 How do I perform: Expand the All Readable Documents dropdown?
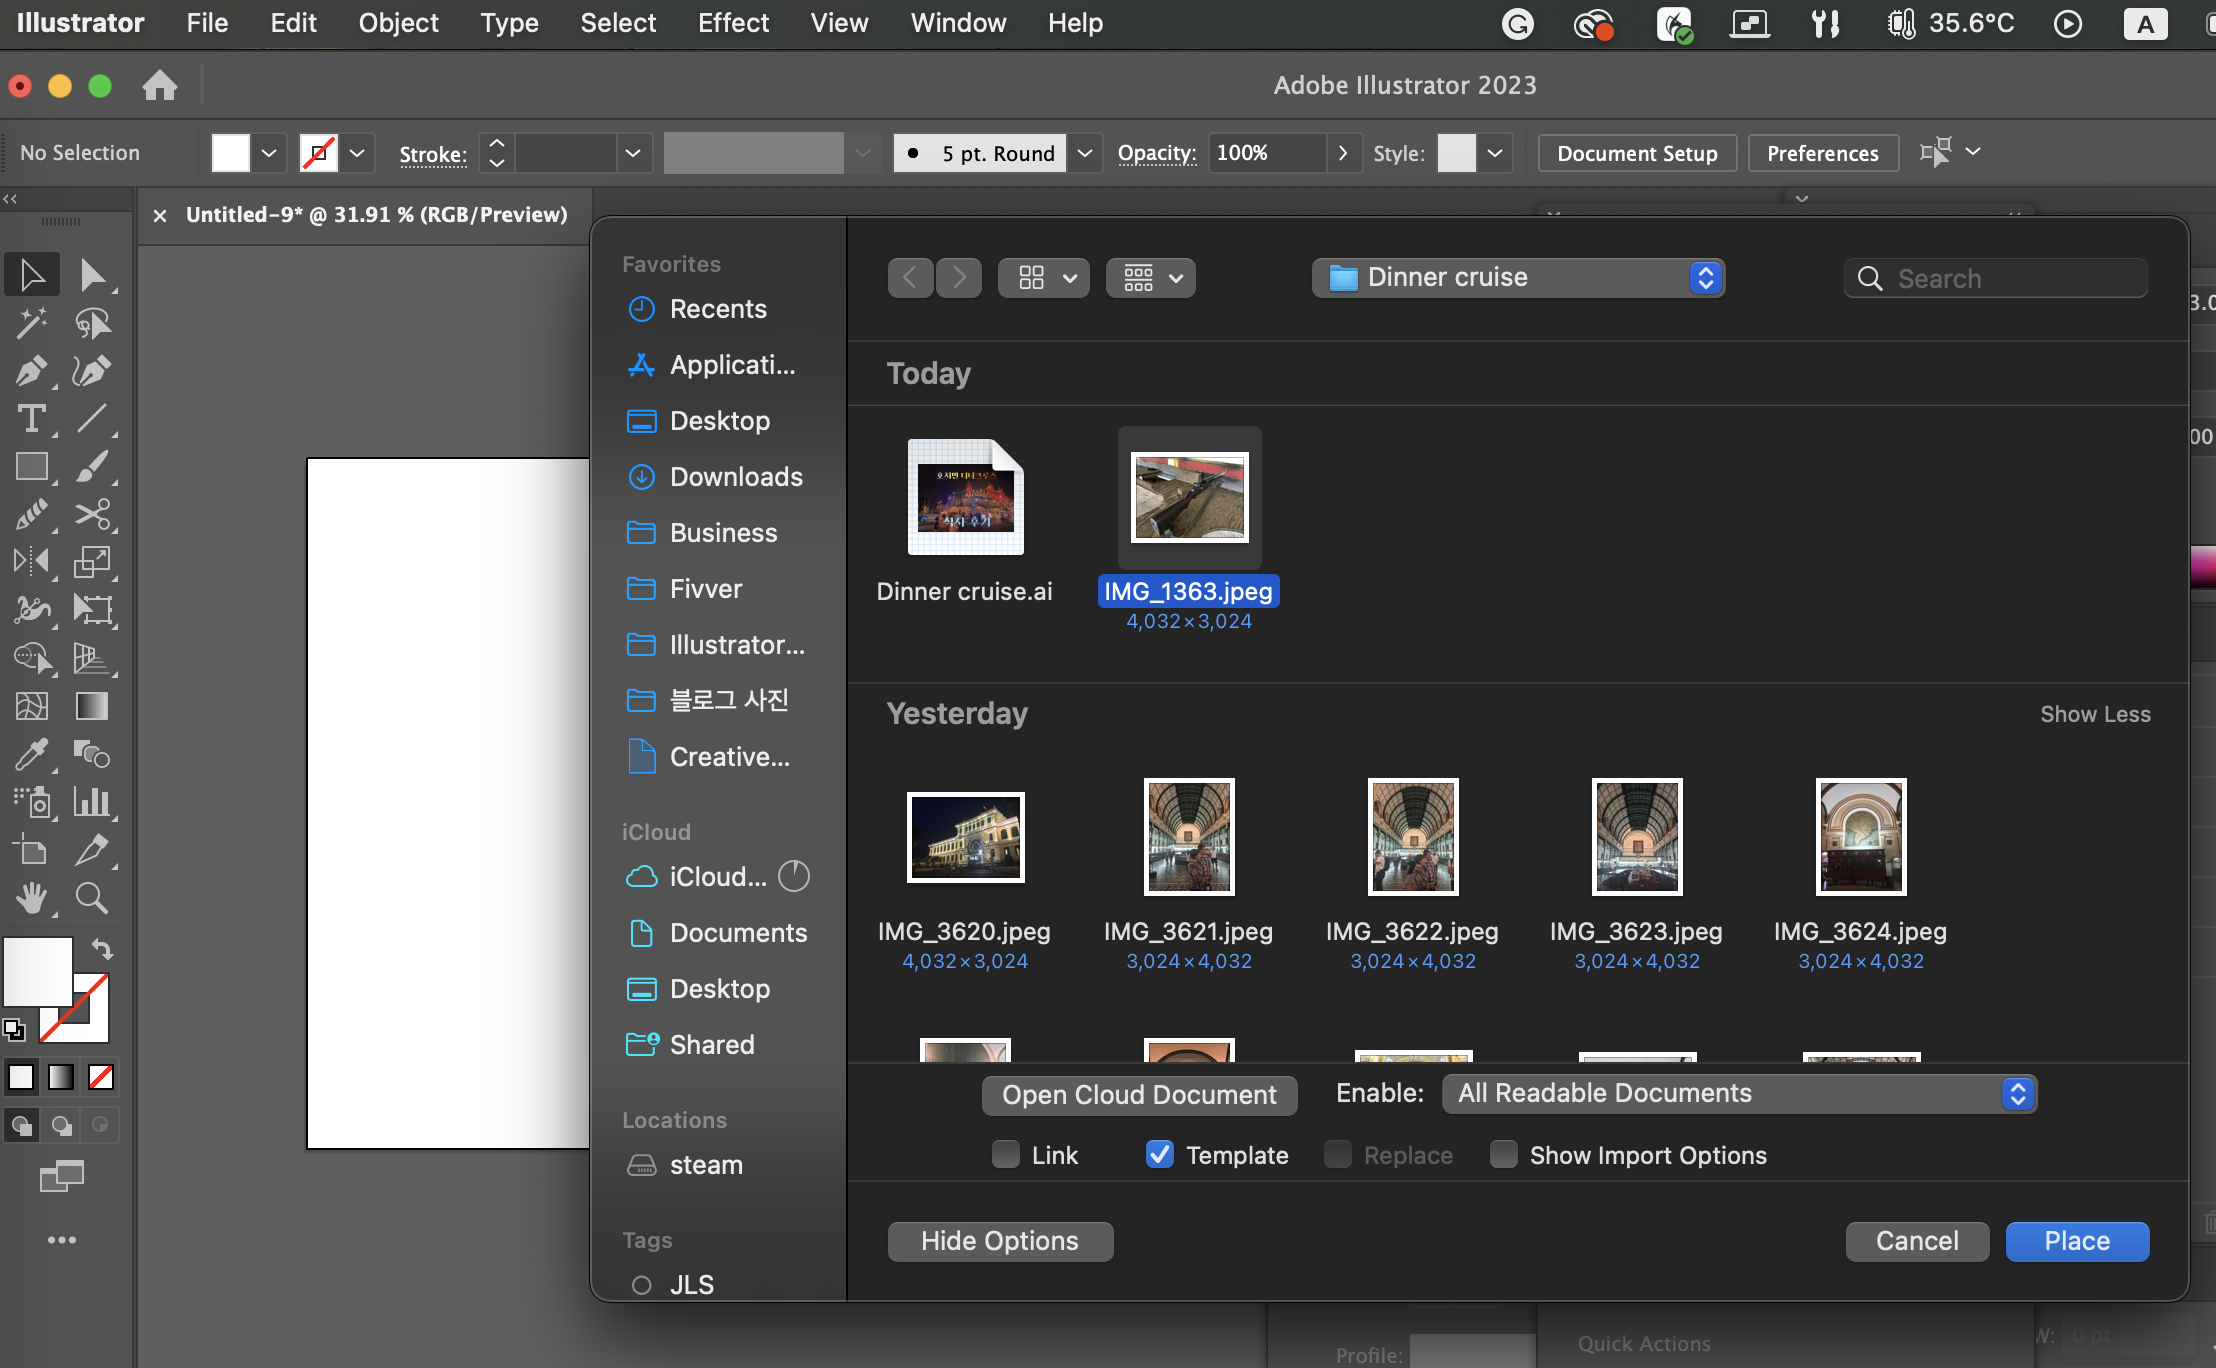(x=1739, y=1094)
